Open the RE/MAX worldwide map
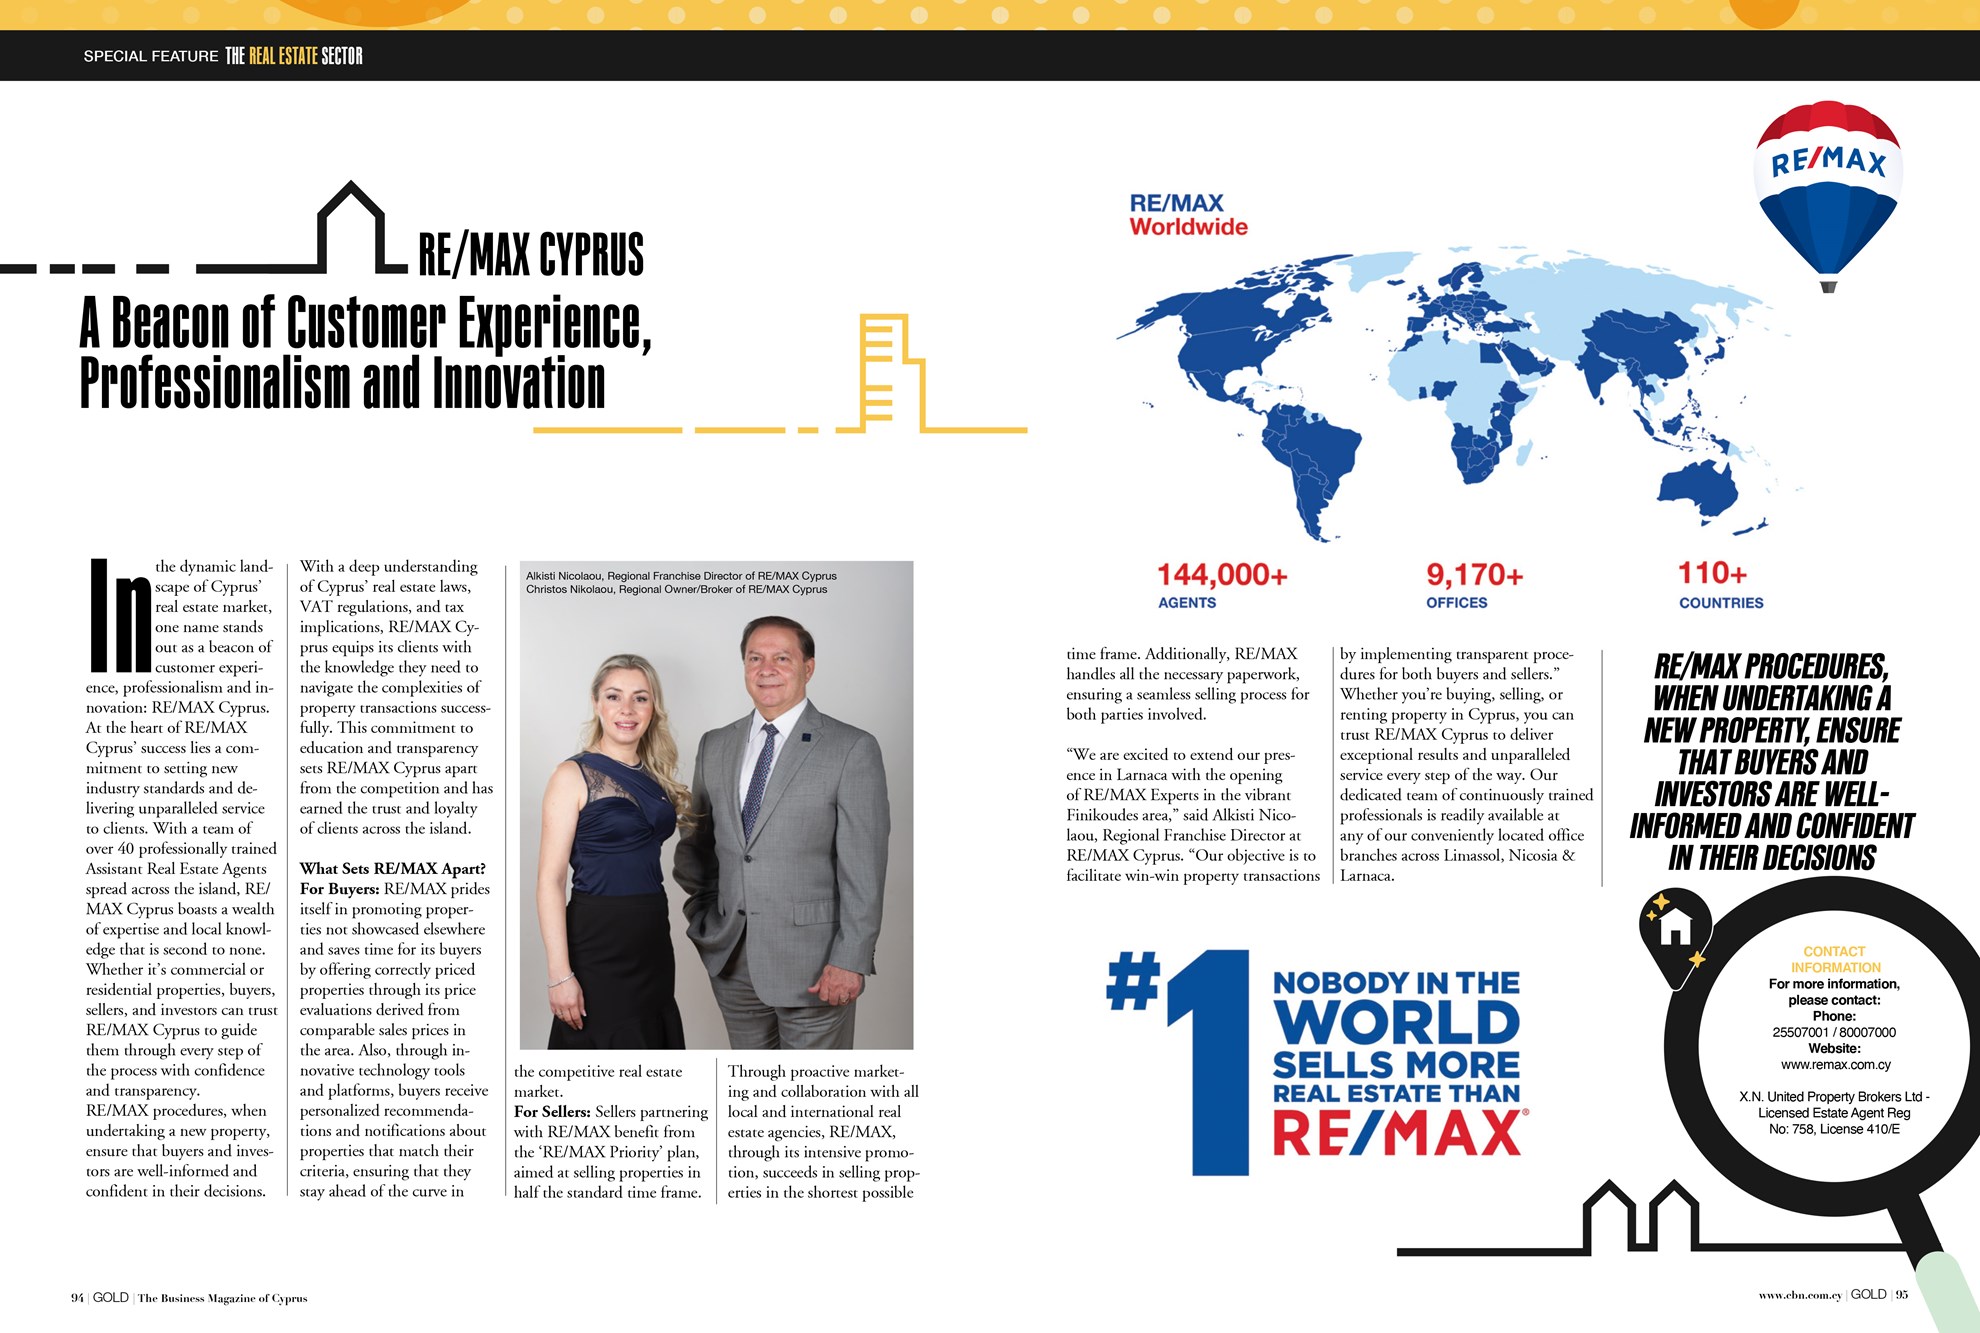Viewport: 1980px width, 1333px height. click(1452, 394)
